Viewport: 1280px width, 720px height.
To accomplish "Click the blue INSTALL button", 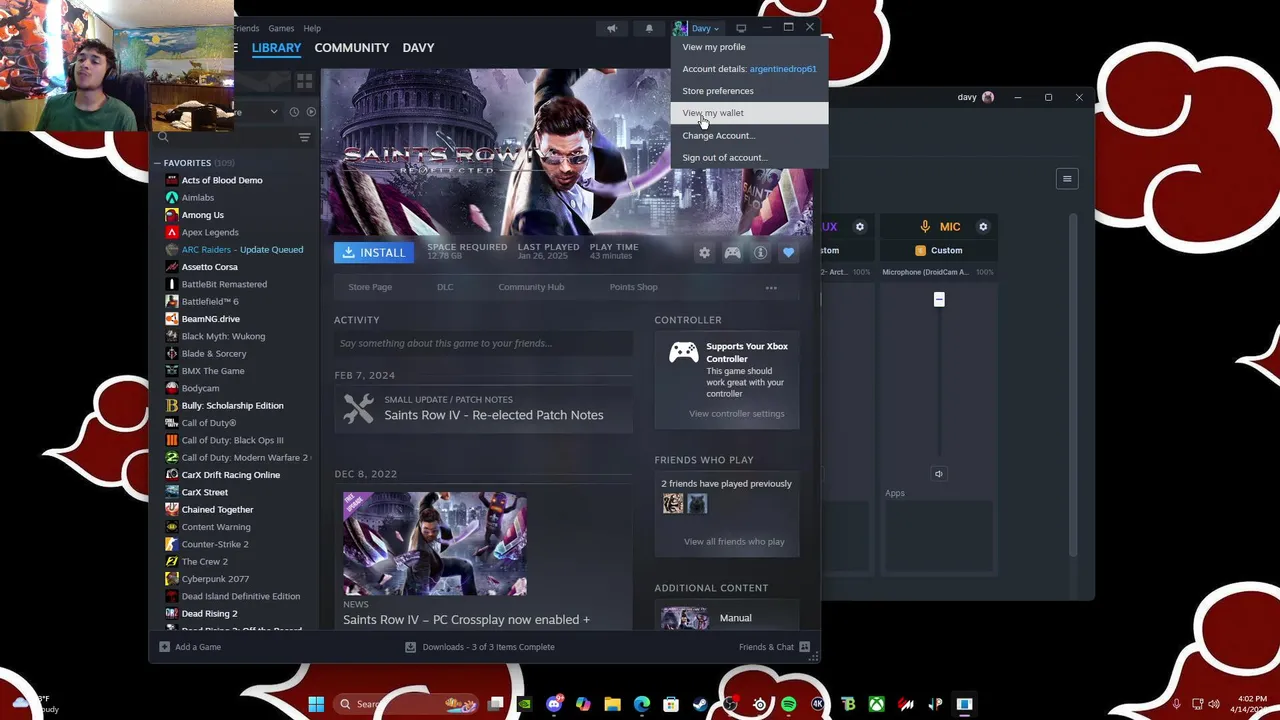I will 374,253.
